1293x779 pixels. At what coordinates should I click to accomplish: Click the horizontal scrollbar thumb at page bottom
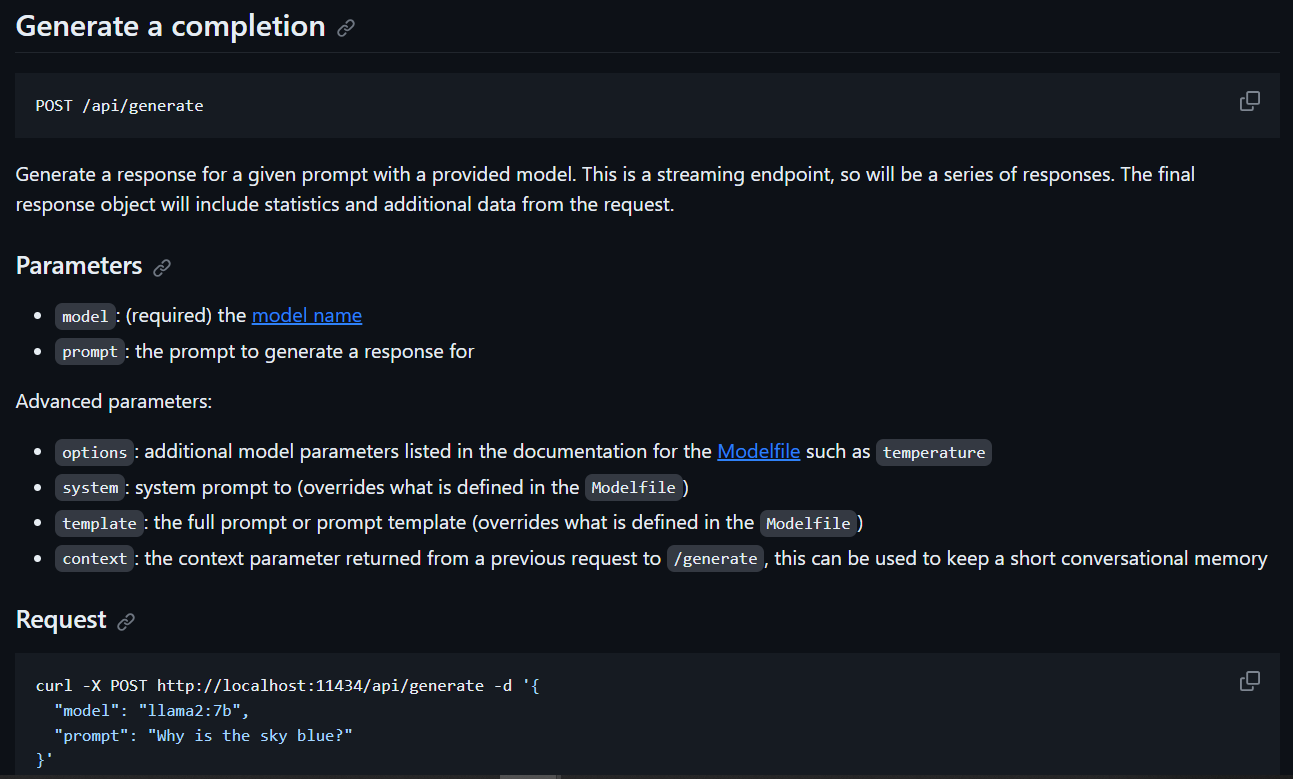528,776
